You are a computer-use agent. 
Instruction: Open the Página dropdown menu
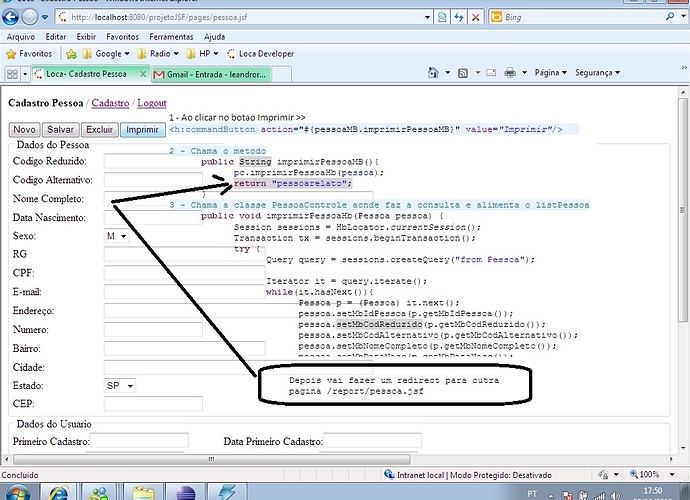click(550, 73)
